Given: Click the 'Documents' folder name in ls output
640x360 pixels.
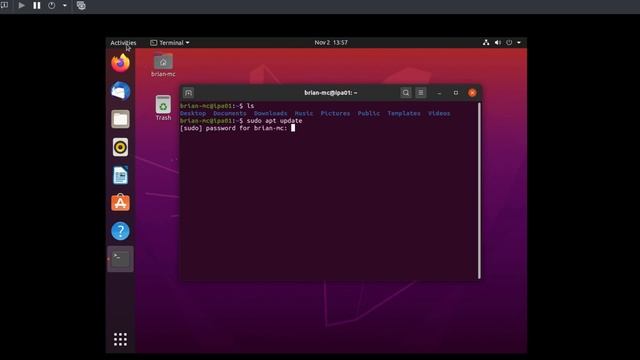Looking at the screenshot, I should pos(230,113).
